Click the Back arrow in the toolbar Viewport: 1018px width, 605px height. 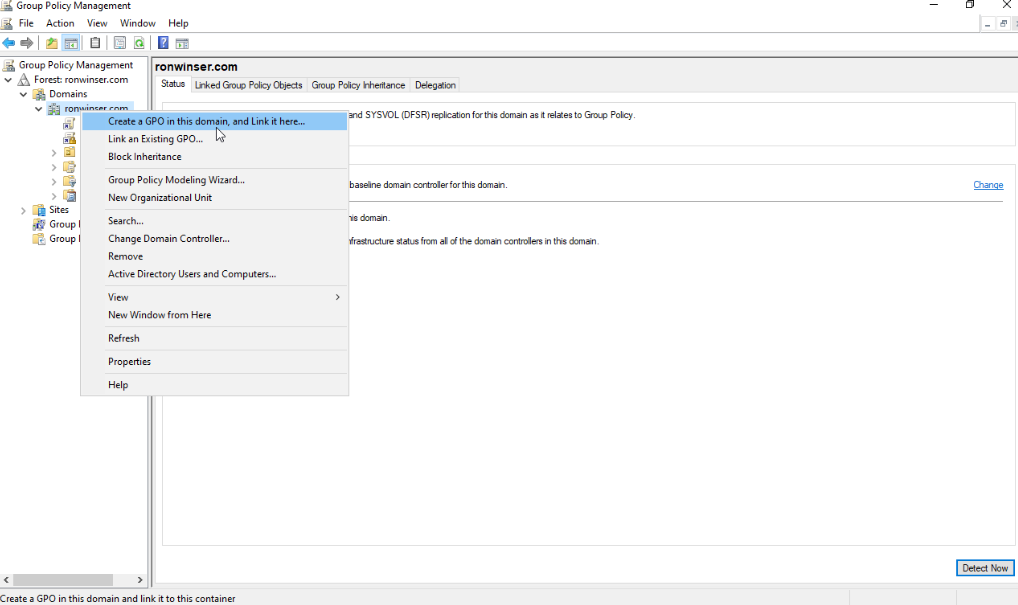point(9,43)
